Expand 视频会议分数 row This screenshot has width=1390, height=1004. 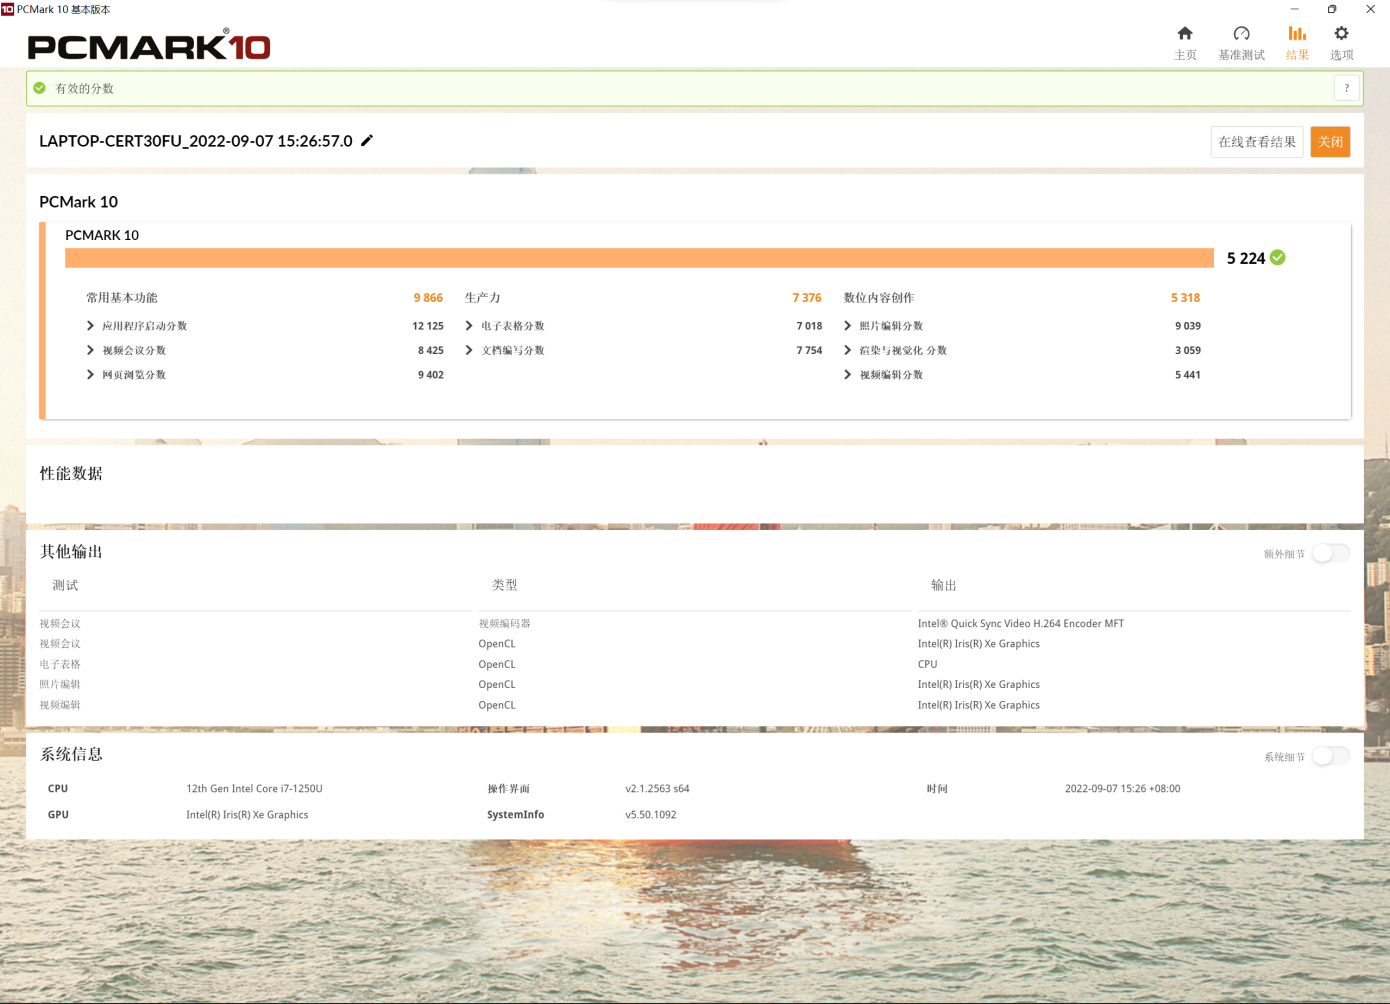90,350
